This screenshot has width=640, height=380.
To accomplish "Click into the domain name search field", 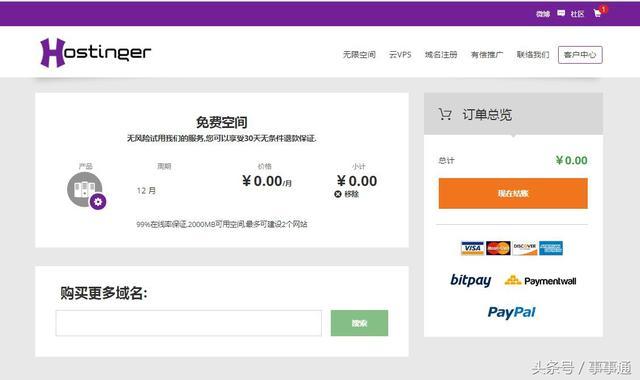I will (x=189, y=323).
